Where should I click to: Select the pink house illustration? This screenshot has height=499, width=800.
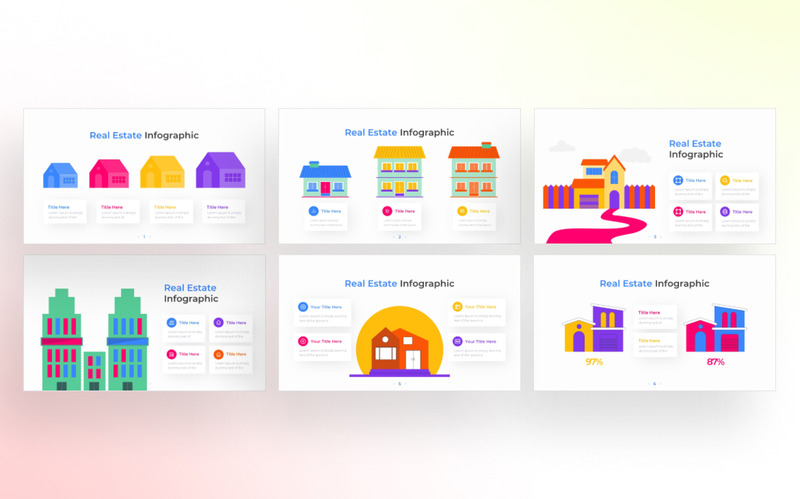coord(109,173)
